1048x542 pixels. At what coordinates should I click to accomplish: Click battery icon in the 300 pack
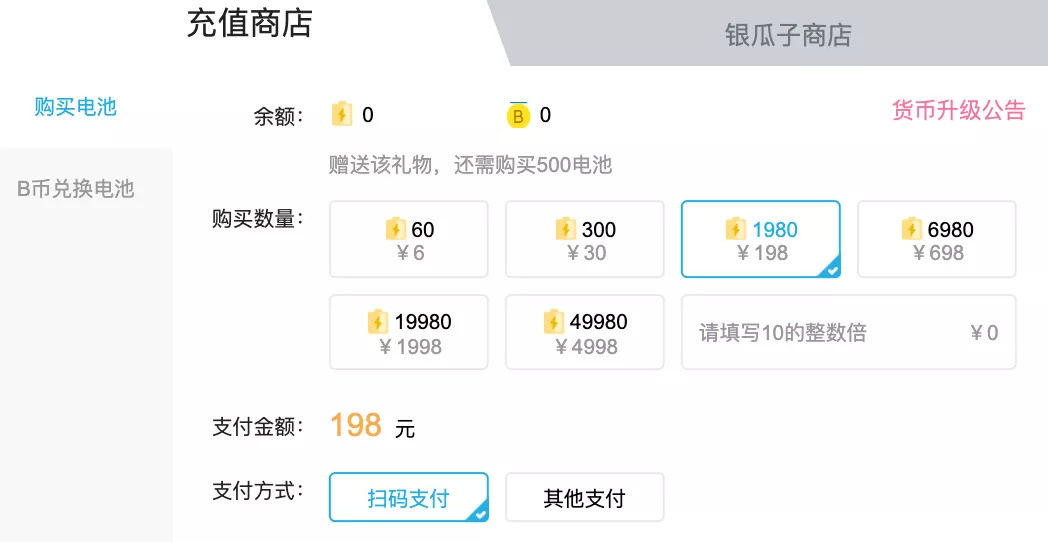[x=567, y=229]
